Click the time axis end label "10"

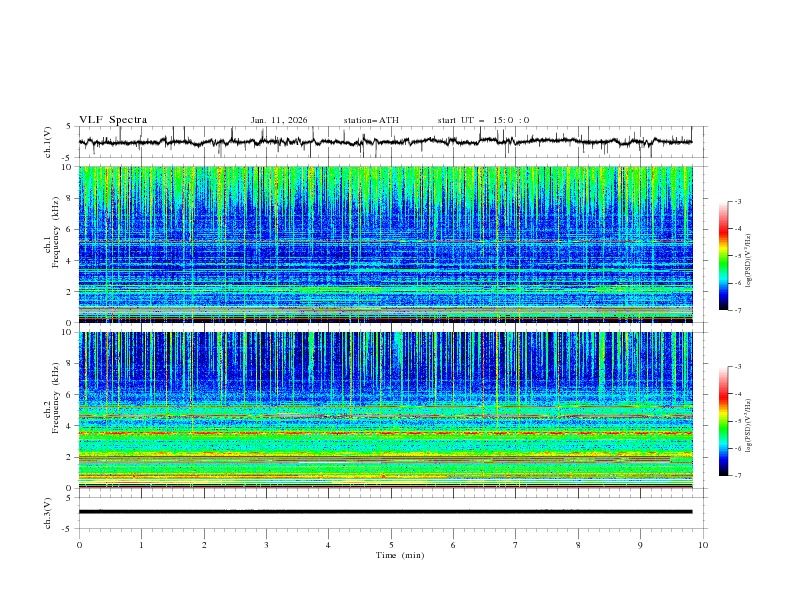click(x=703, y=545)
